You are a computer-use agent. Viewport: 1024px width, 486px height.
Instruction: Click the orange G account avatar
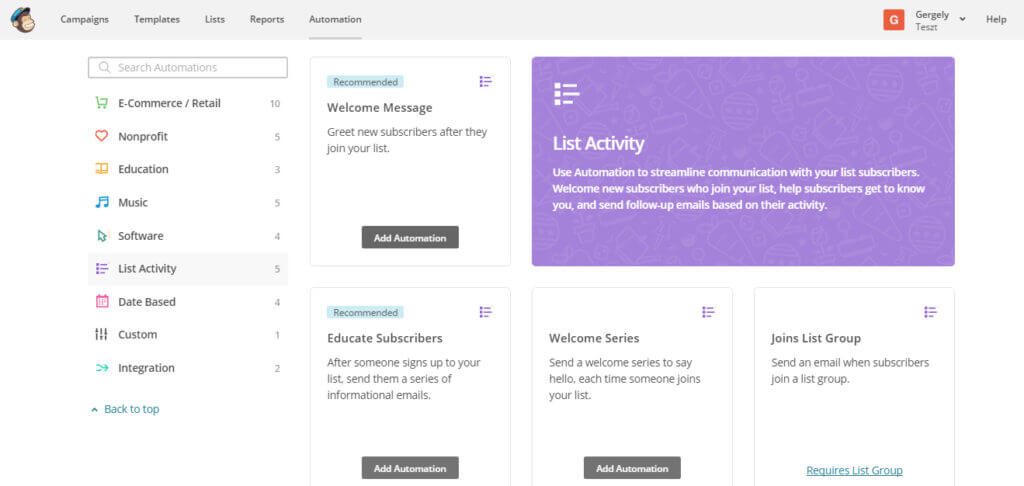(x=893, y=20)
